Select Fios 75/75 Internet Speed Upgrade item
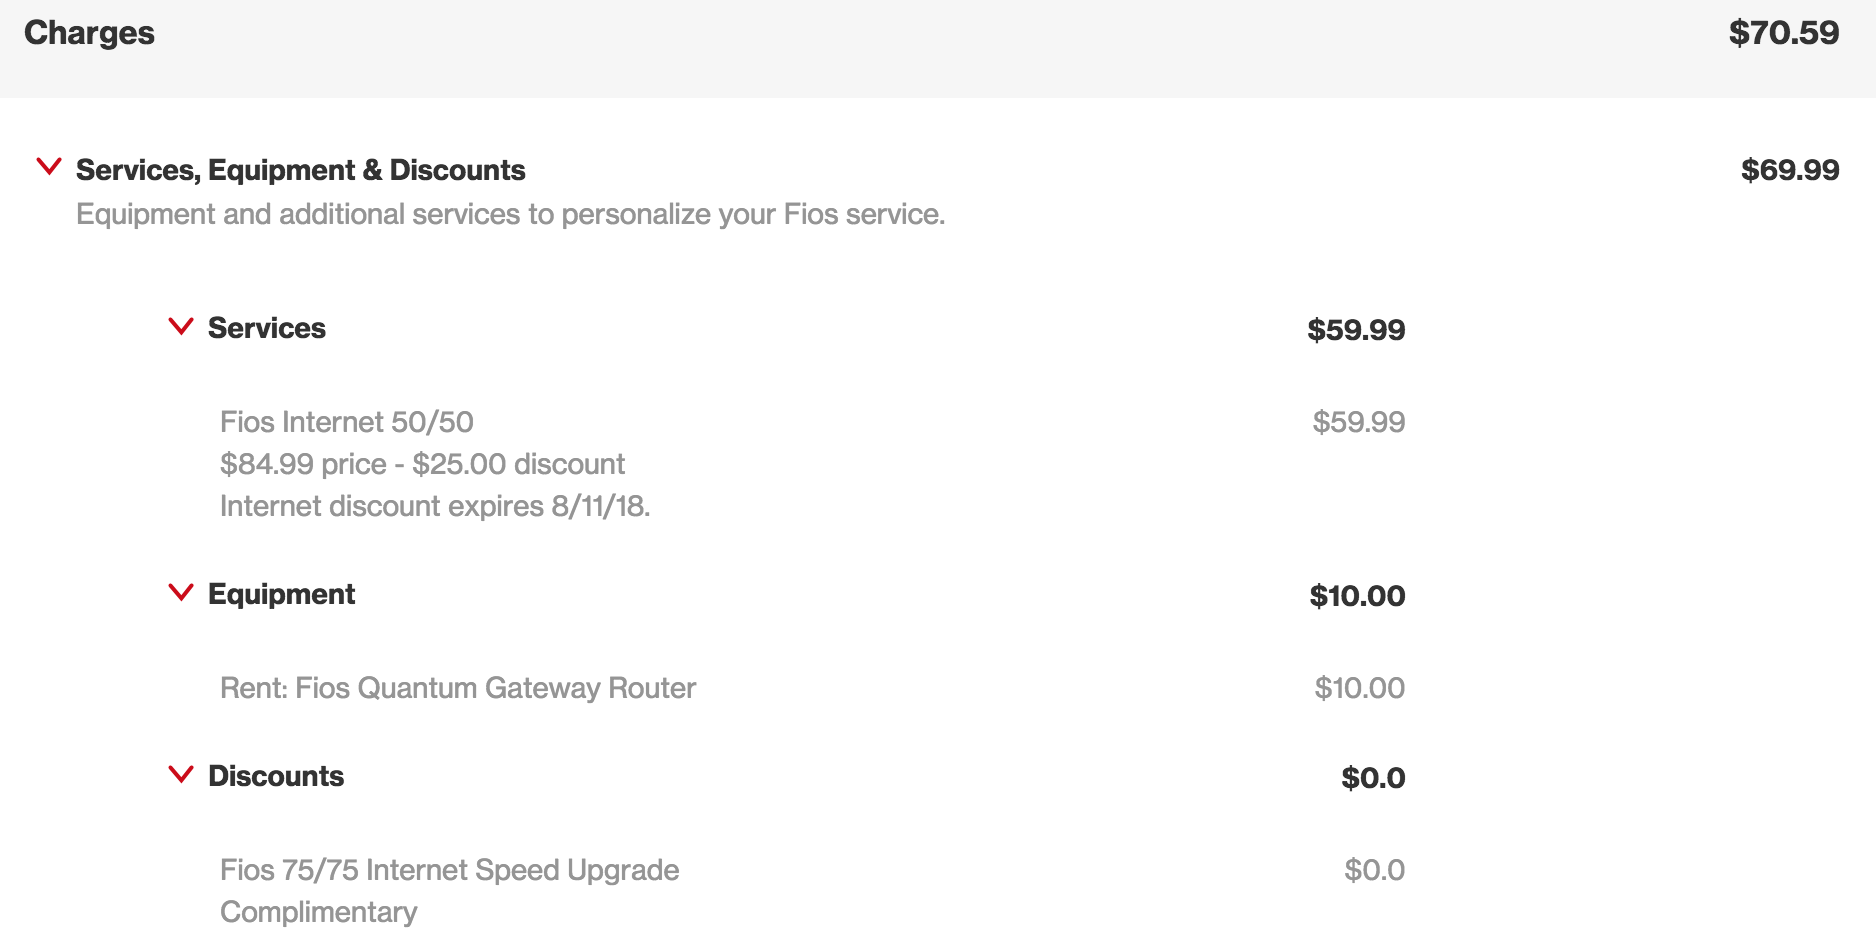Screen dimensions: 1876x950 click(449, 870)
